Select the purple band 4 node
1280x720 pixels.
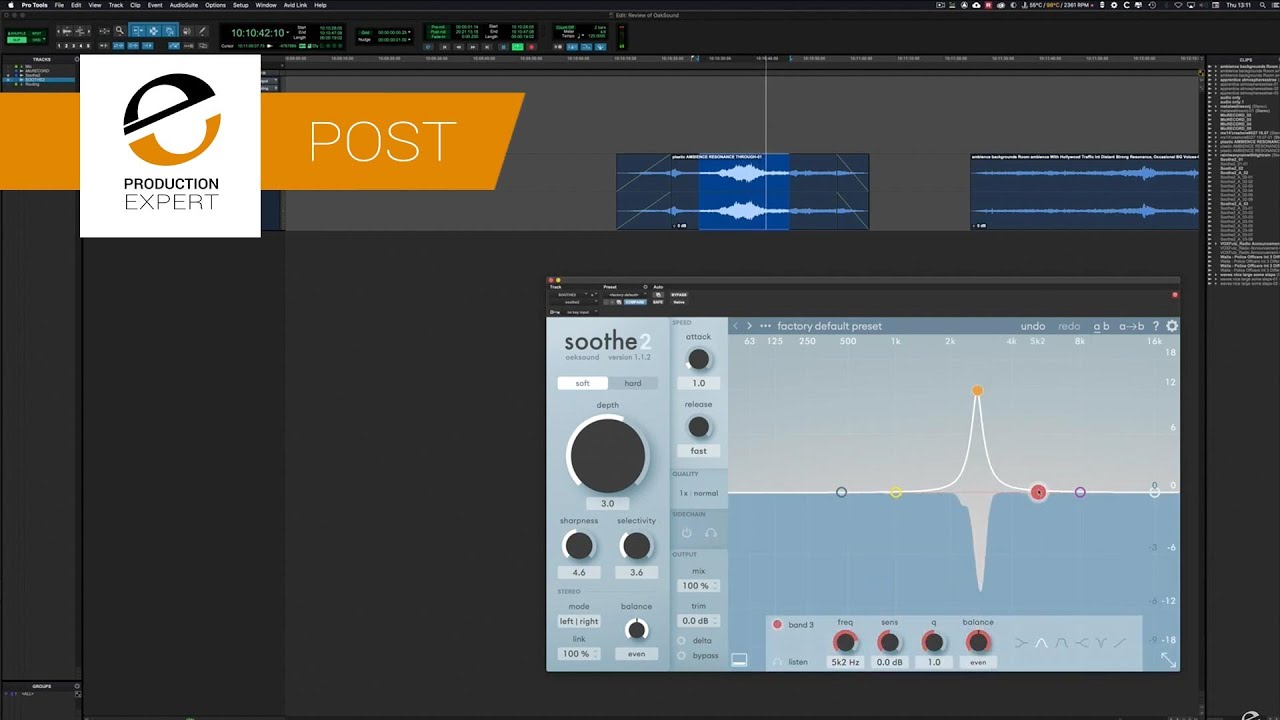1080,492
